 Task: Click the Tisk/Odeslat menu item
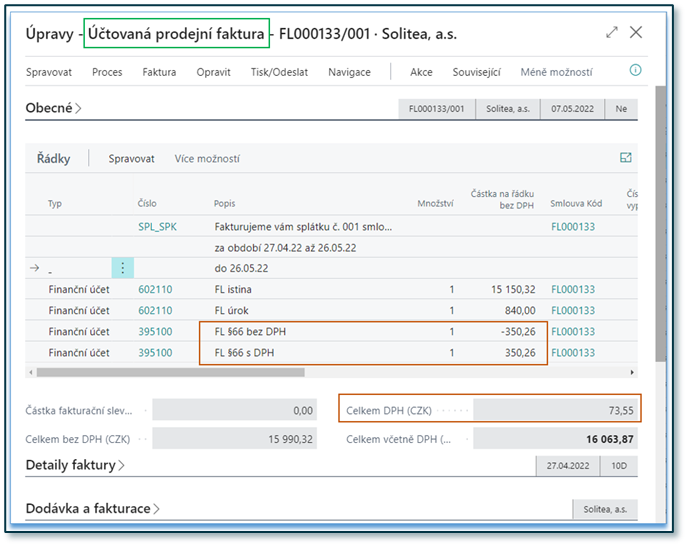(x=279, y=72)
